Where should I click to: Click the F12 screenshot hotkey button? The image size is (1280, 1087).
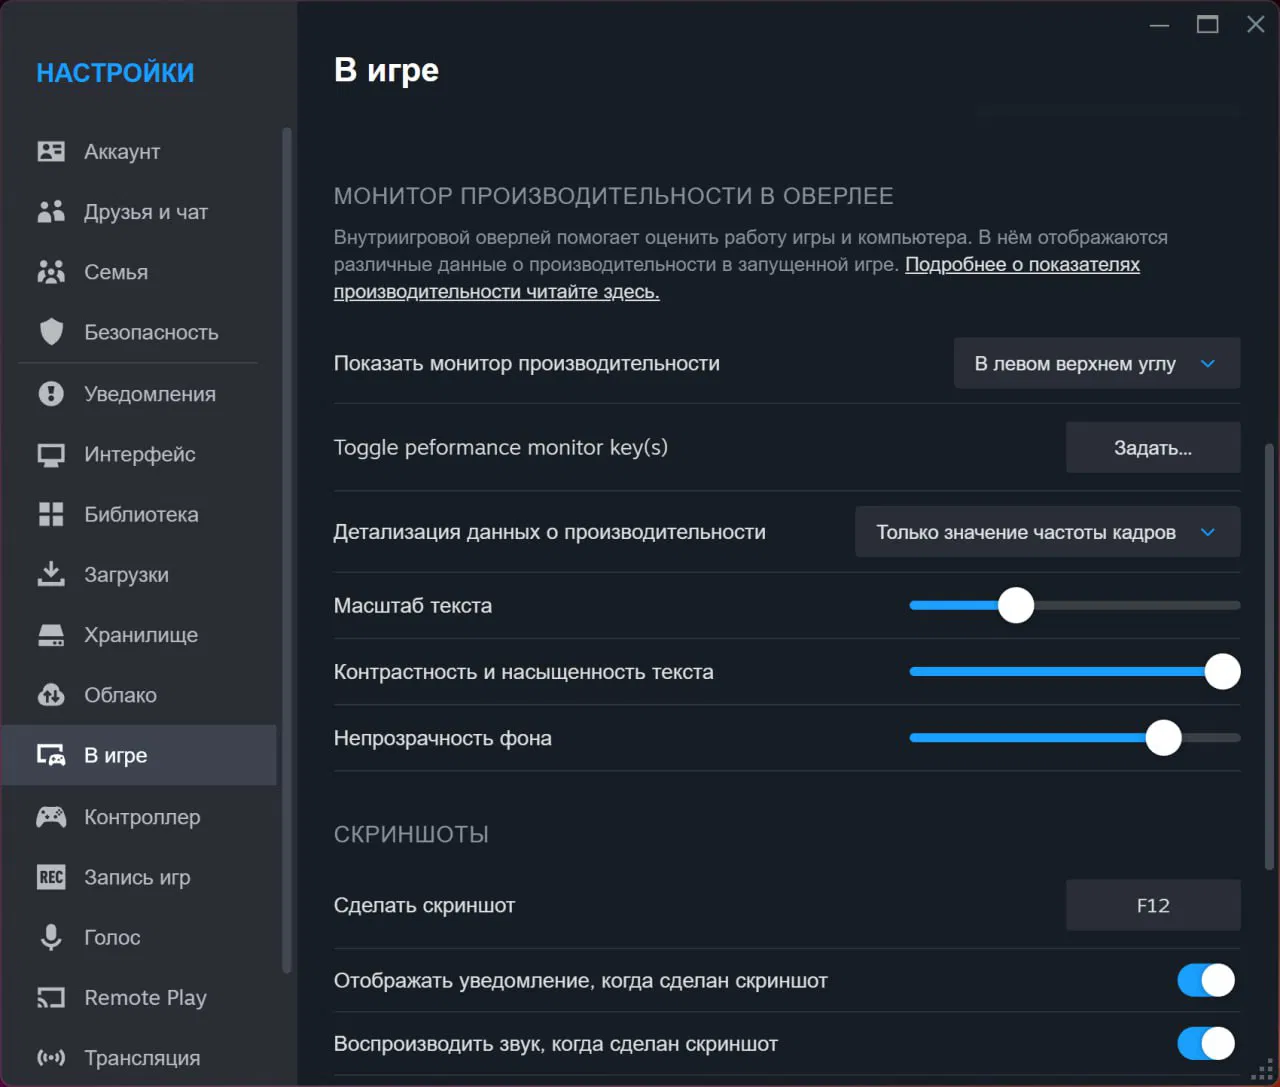[x=1153, y=906]
